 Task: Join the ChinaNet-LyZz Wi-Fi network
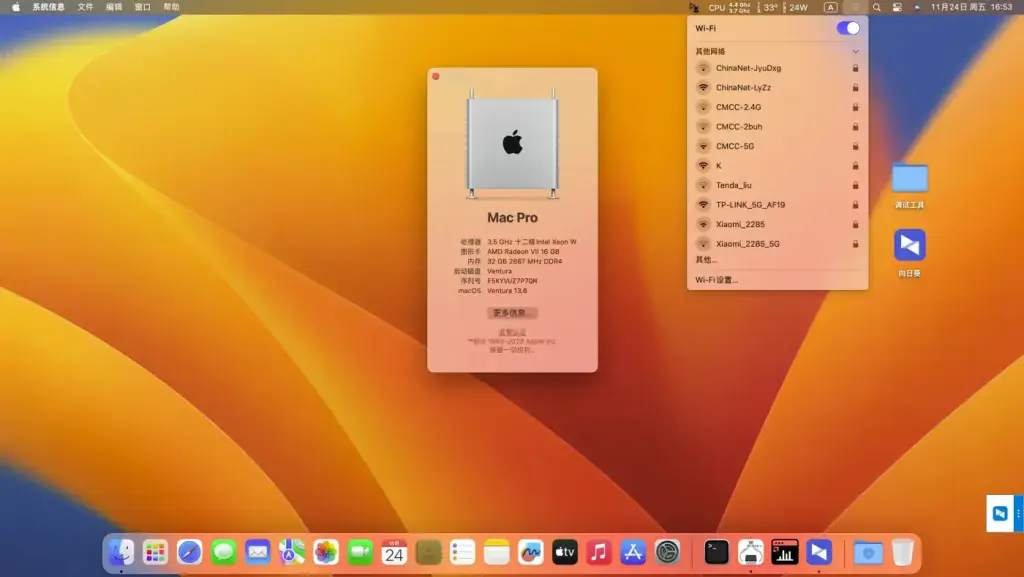tap(777, 87)
